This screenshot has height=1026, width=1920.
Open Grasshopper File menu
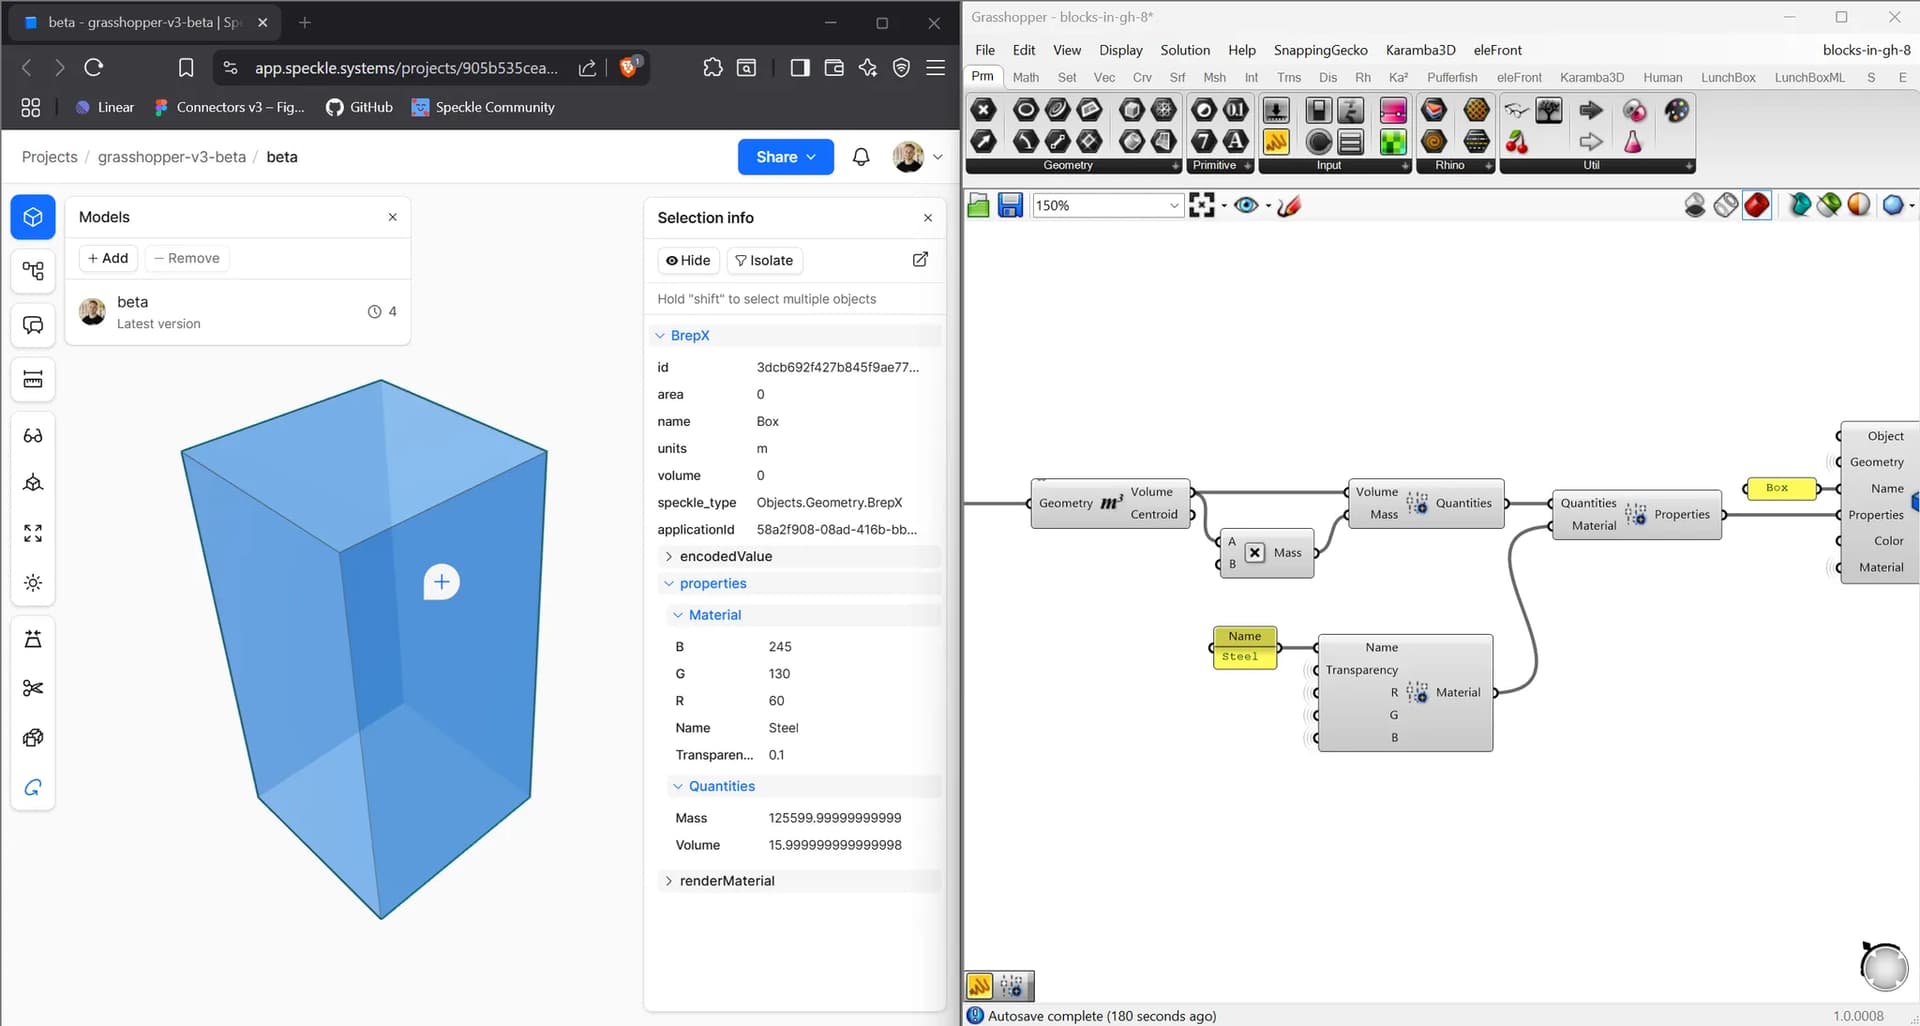[985, 50]
